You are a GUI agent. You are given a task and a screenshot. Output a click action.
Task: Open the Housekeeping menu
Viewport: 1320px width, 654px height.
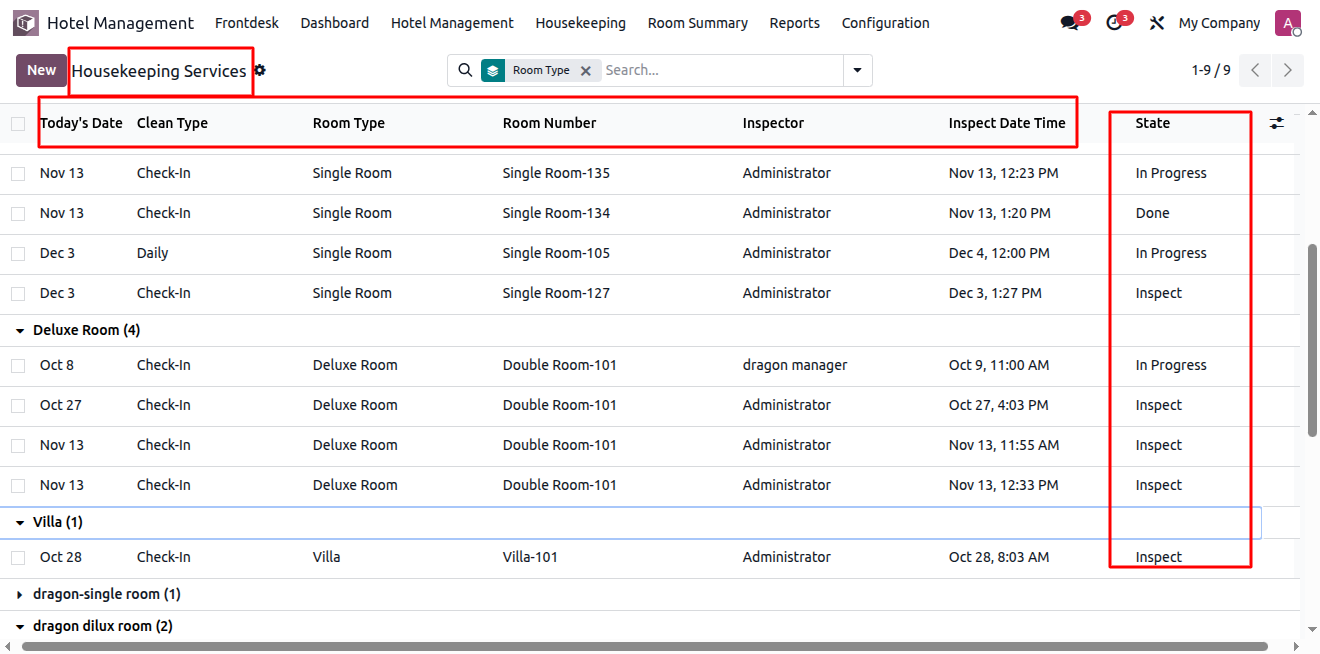(x=580, y=23)
